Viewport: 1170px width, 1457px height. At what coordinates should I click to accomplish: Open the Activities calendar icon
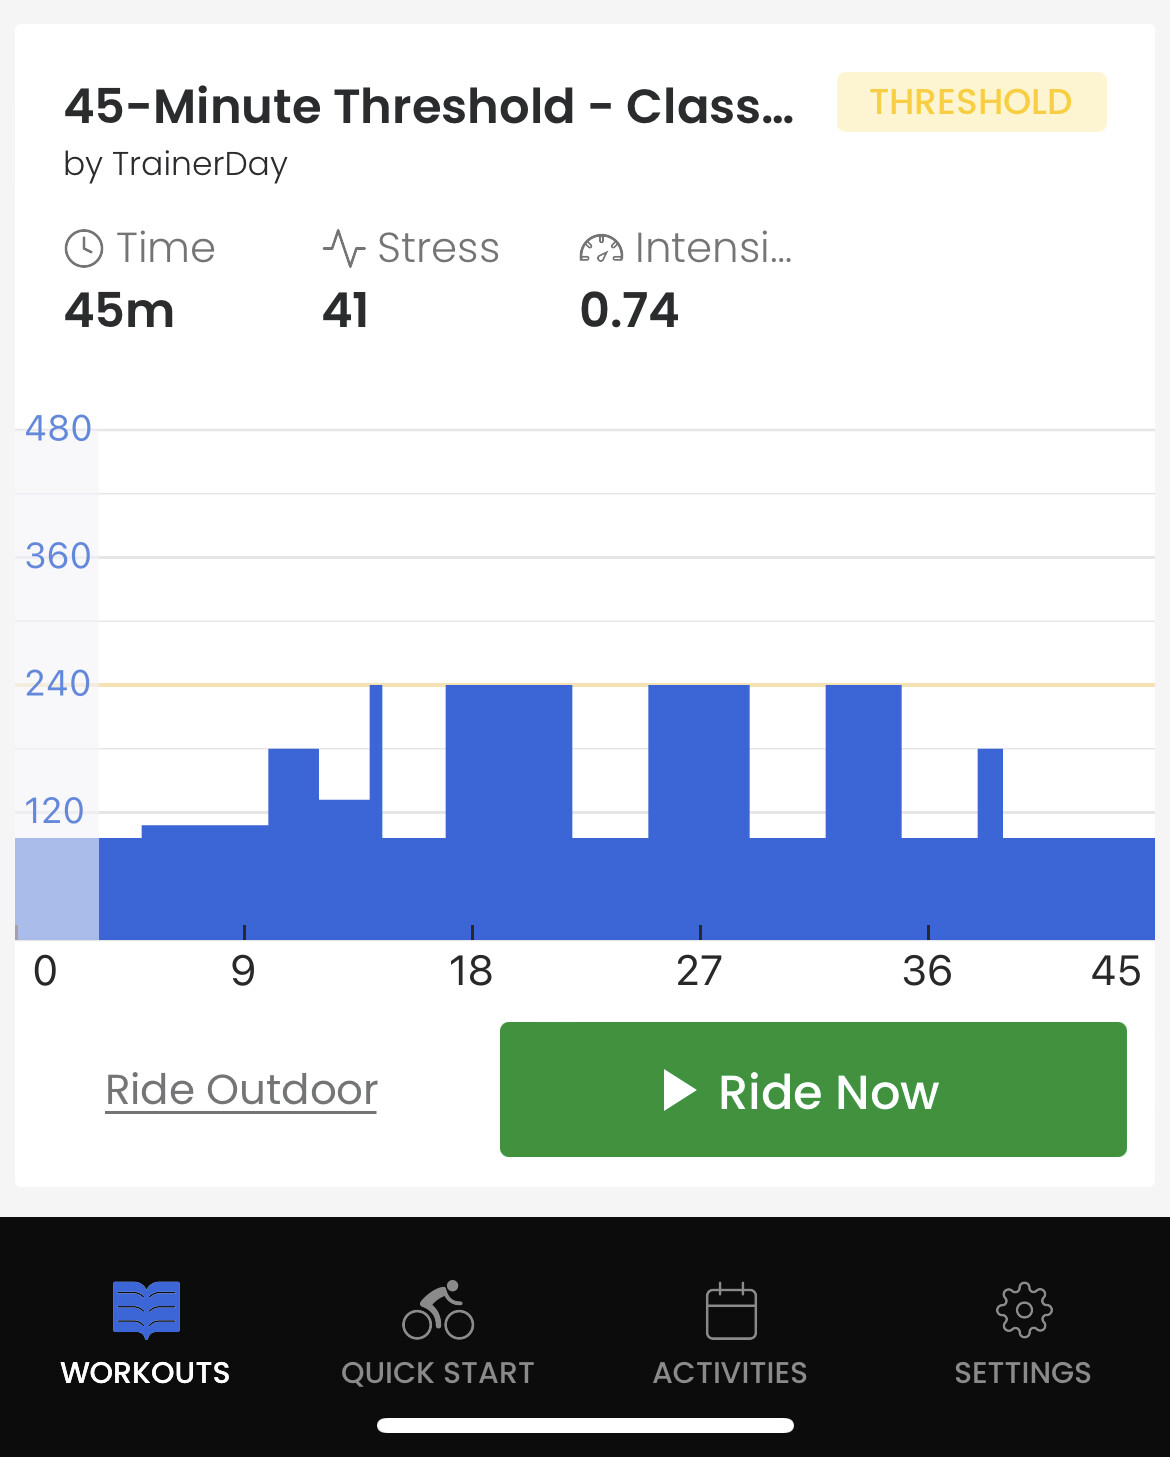731,1310
